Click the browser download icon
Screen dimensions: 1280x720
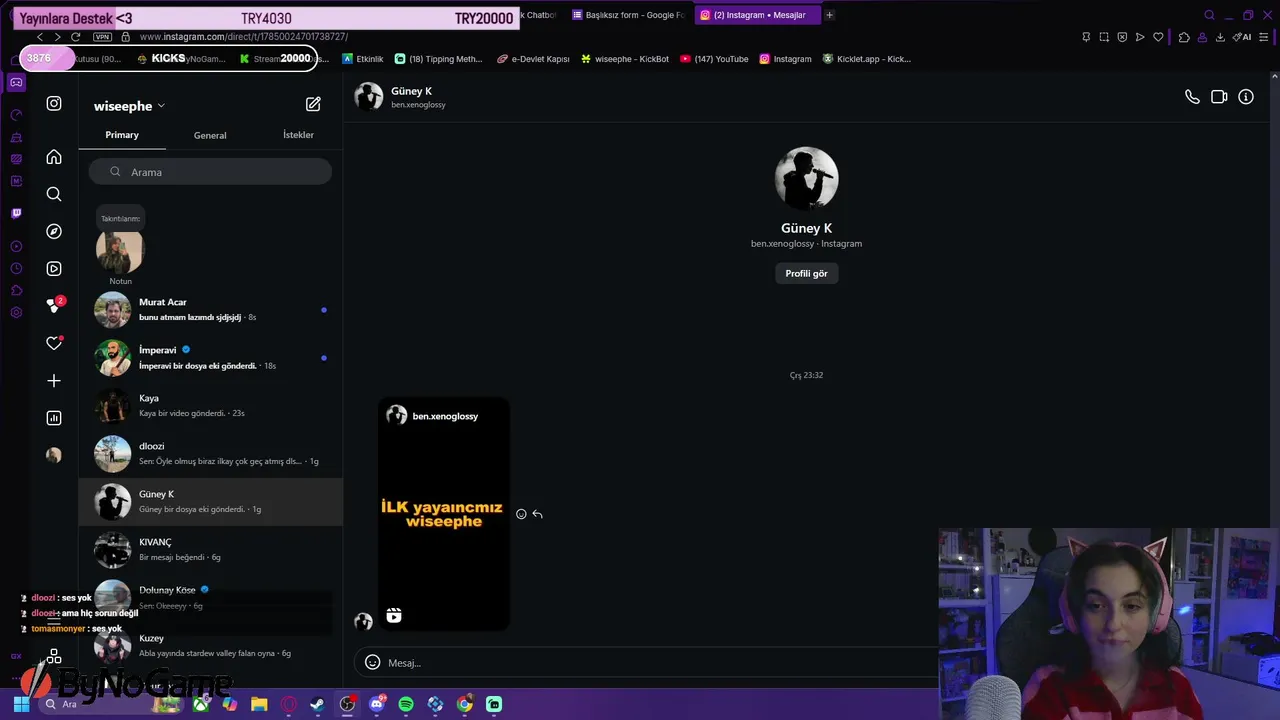(1220, 37)
